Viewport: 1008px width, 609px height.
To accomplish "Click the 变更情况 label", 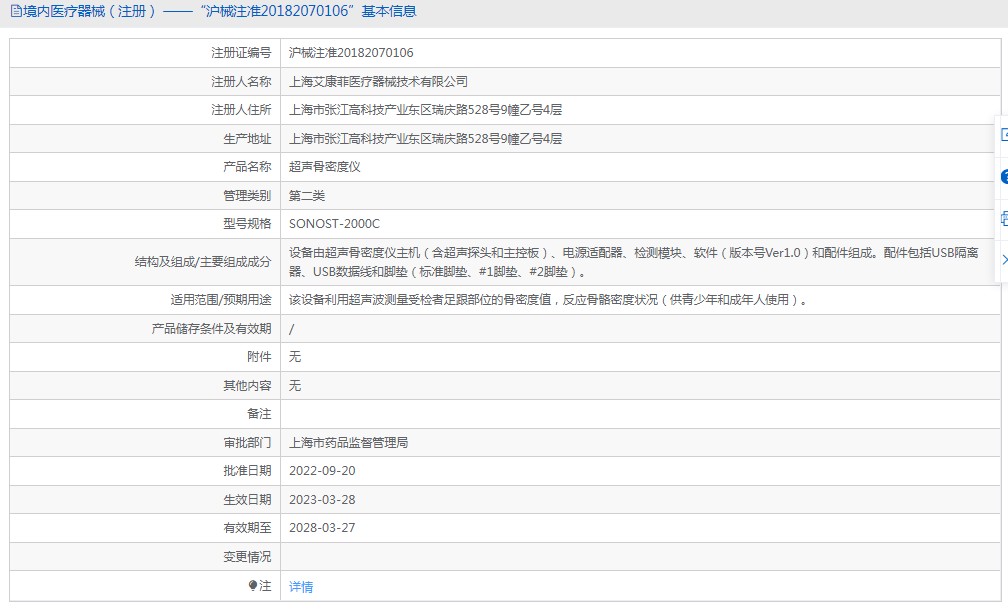I will pyautogui.click(x=247, y=557).
